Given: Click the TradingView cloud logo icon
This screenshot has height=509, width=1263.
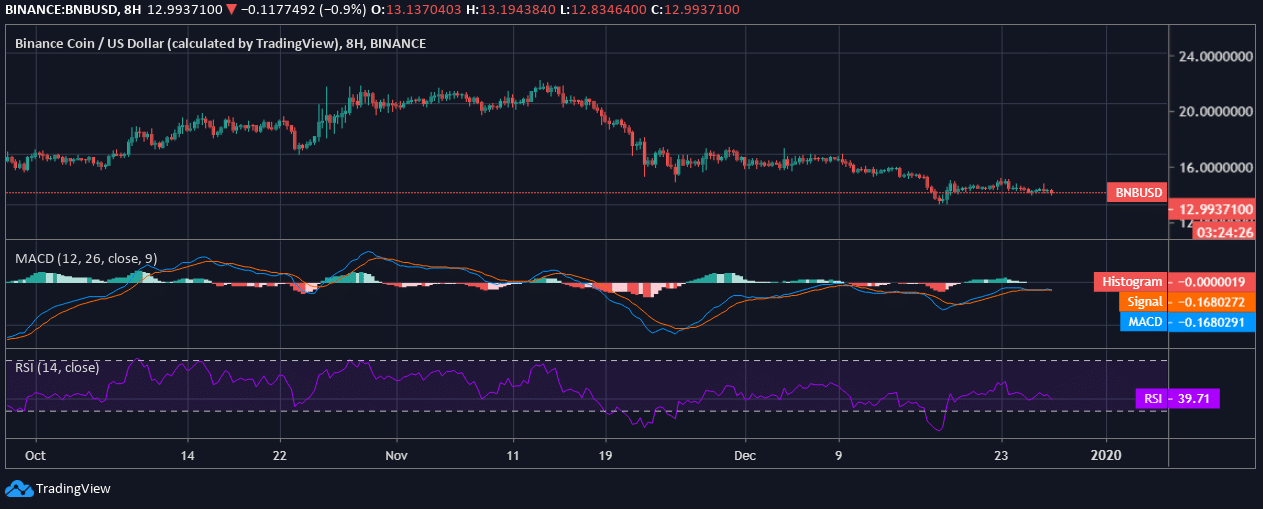Looking at the screenshot, I should point(18,489).
